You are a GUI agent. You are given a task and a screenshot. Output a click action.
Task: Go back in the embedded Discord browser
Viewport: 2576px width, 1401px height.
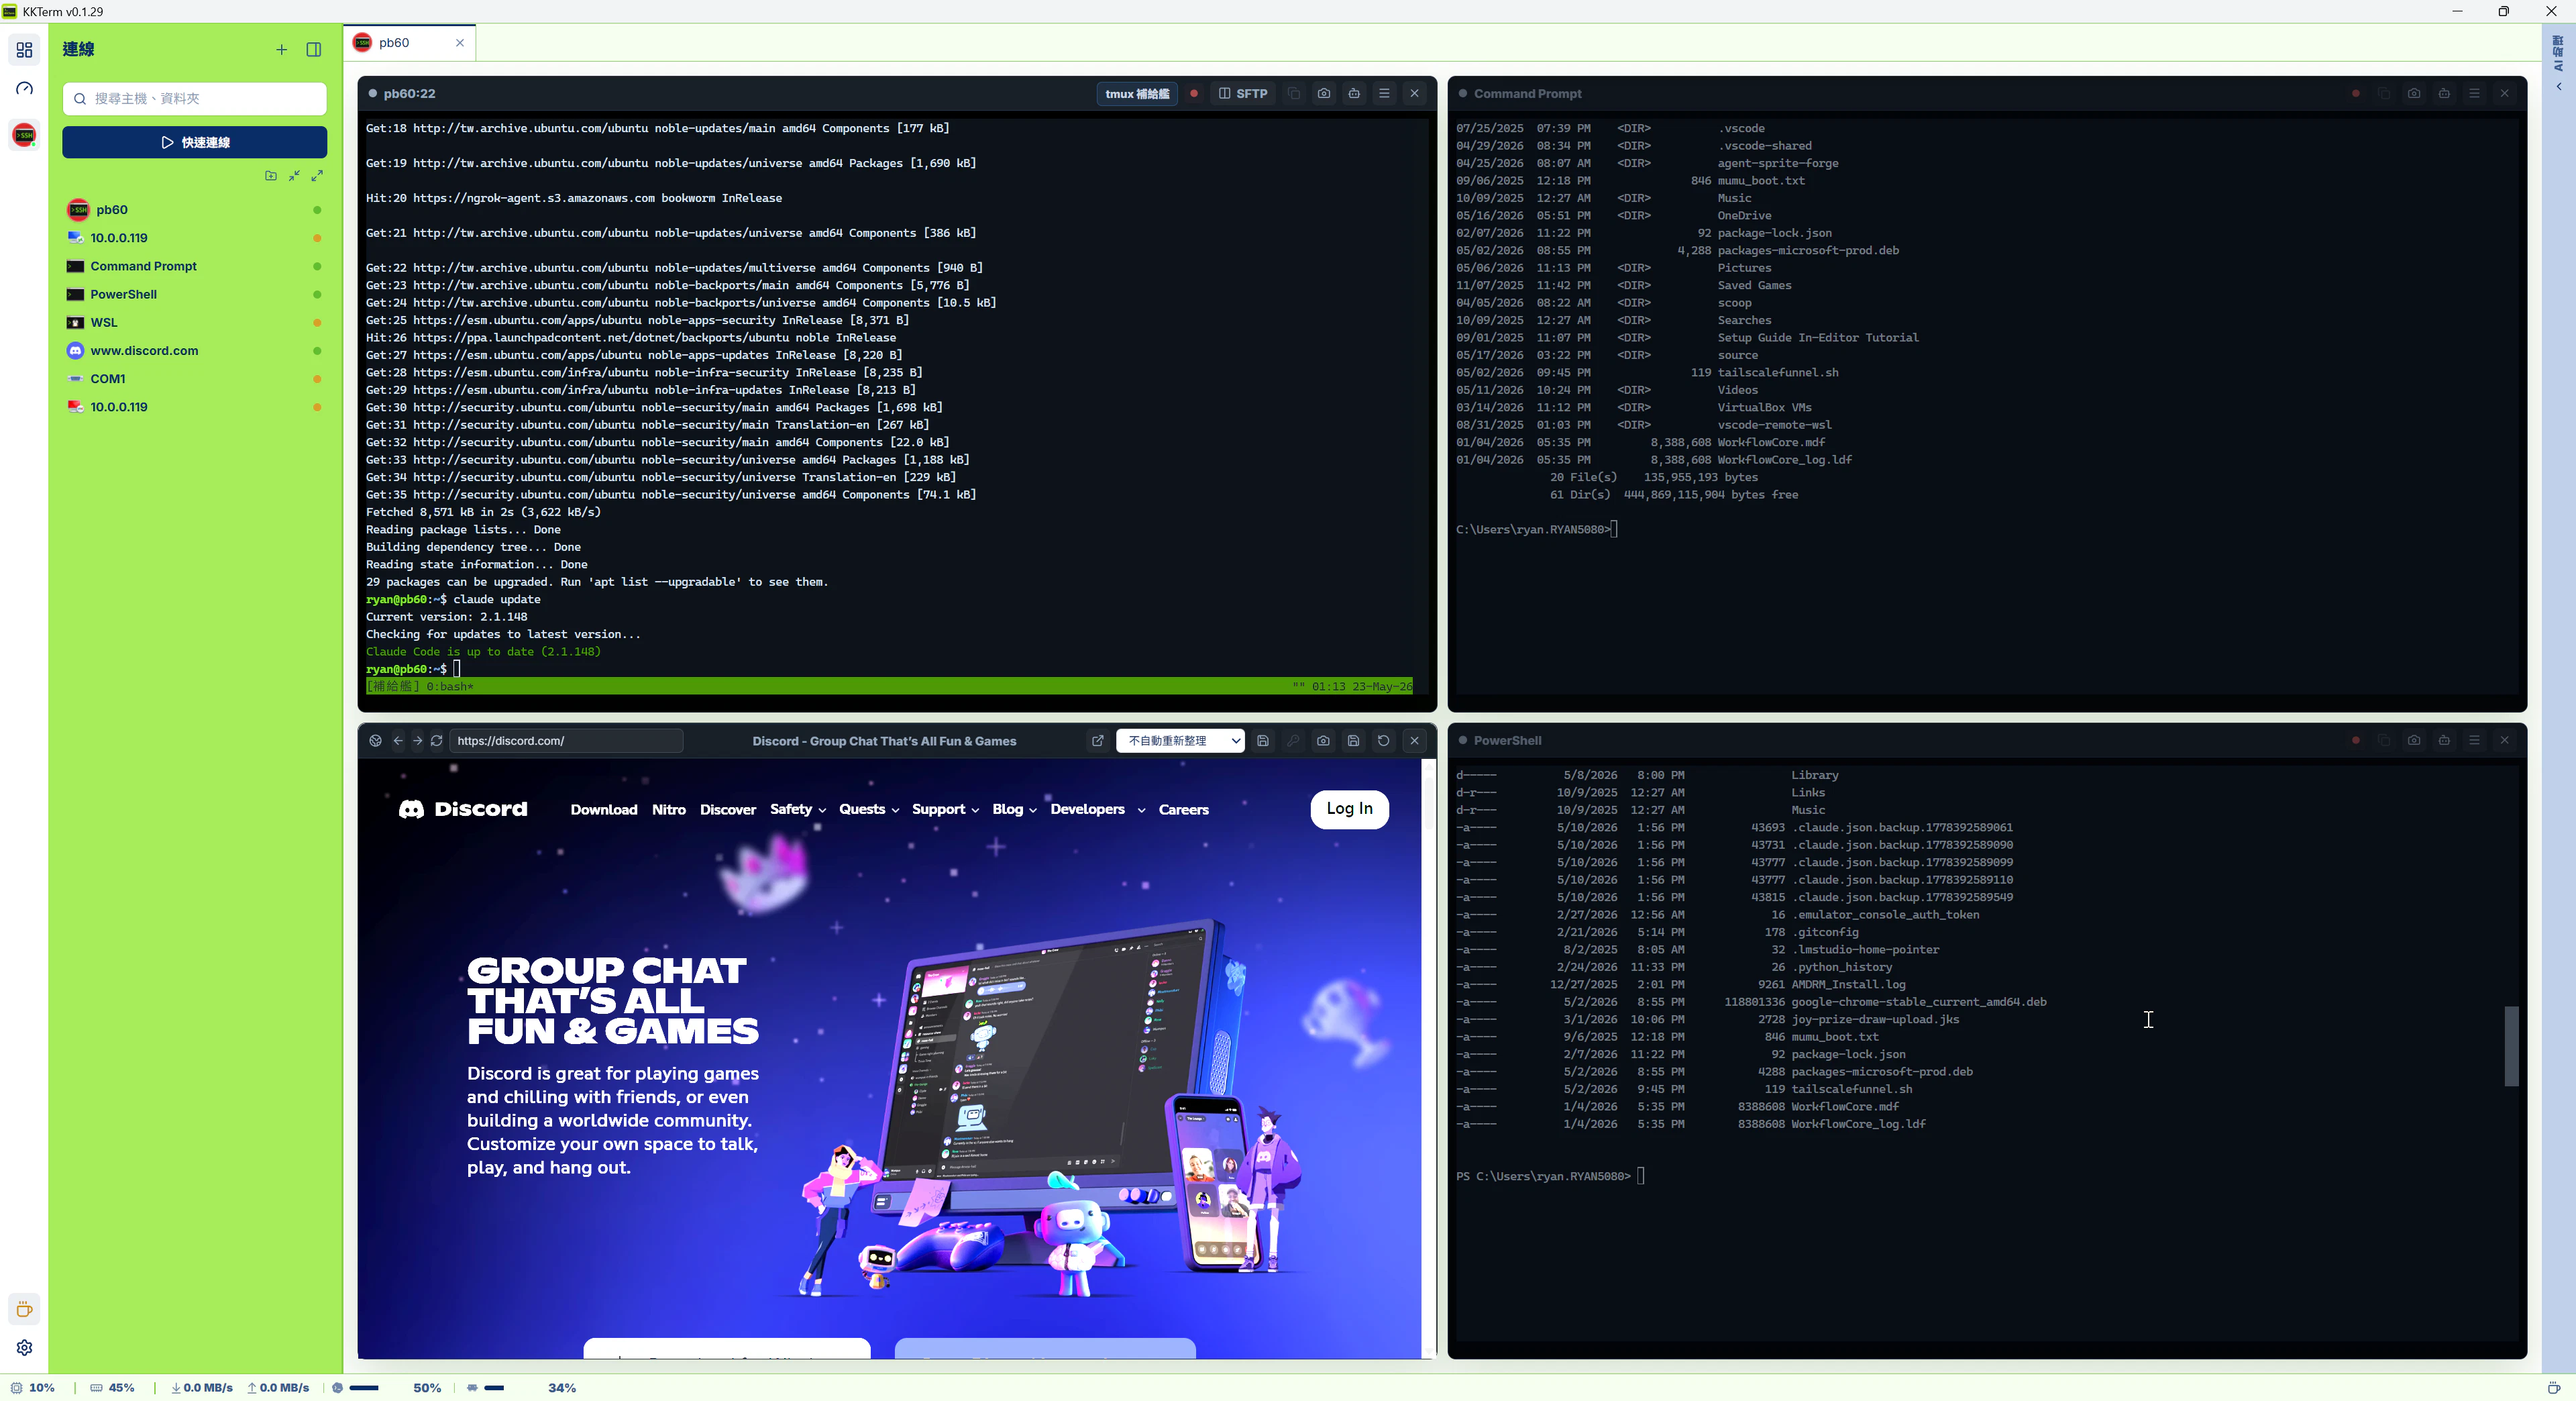(398, 741)
